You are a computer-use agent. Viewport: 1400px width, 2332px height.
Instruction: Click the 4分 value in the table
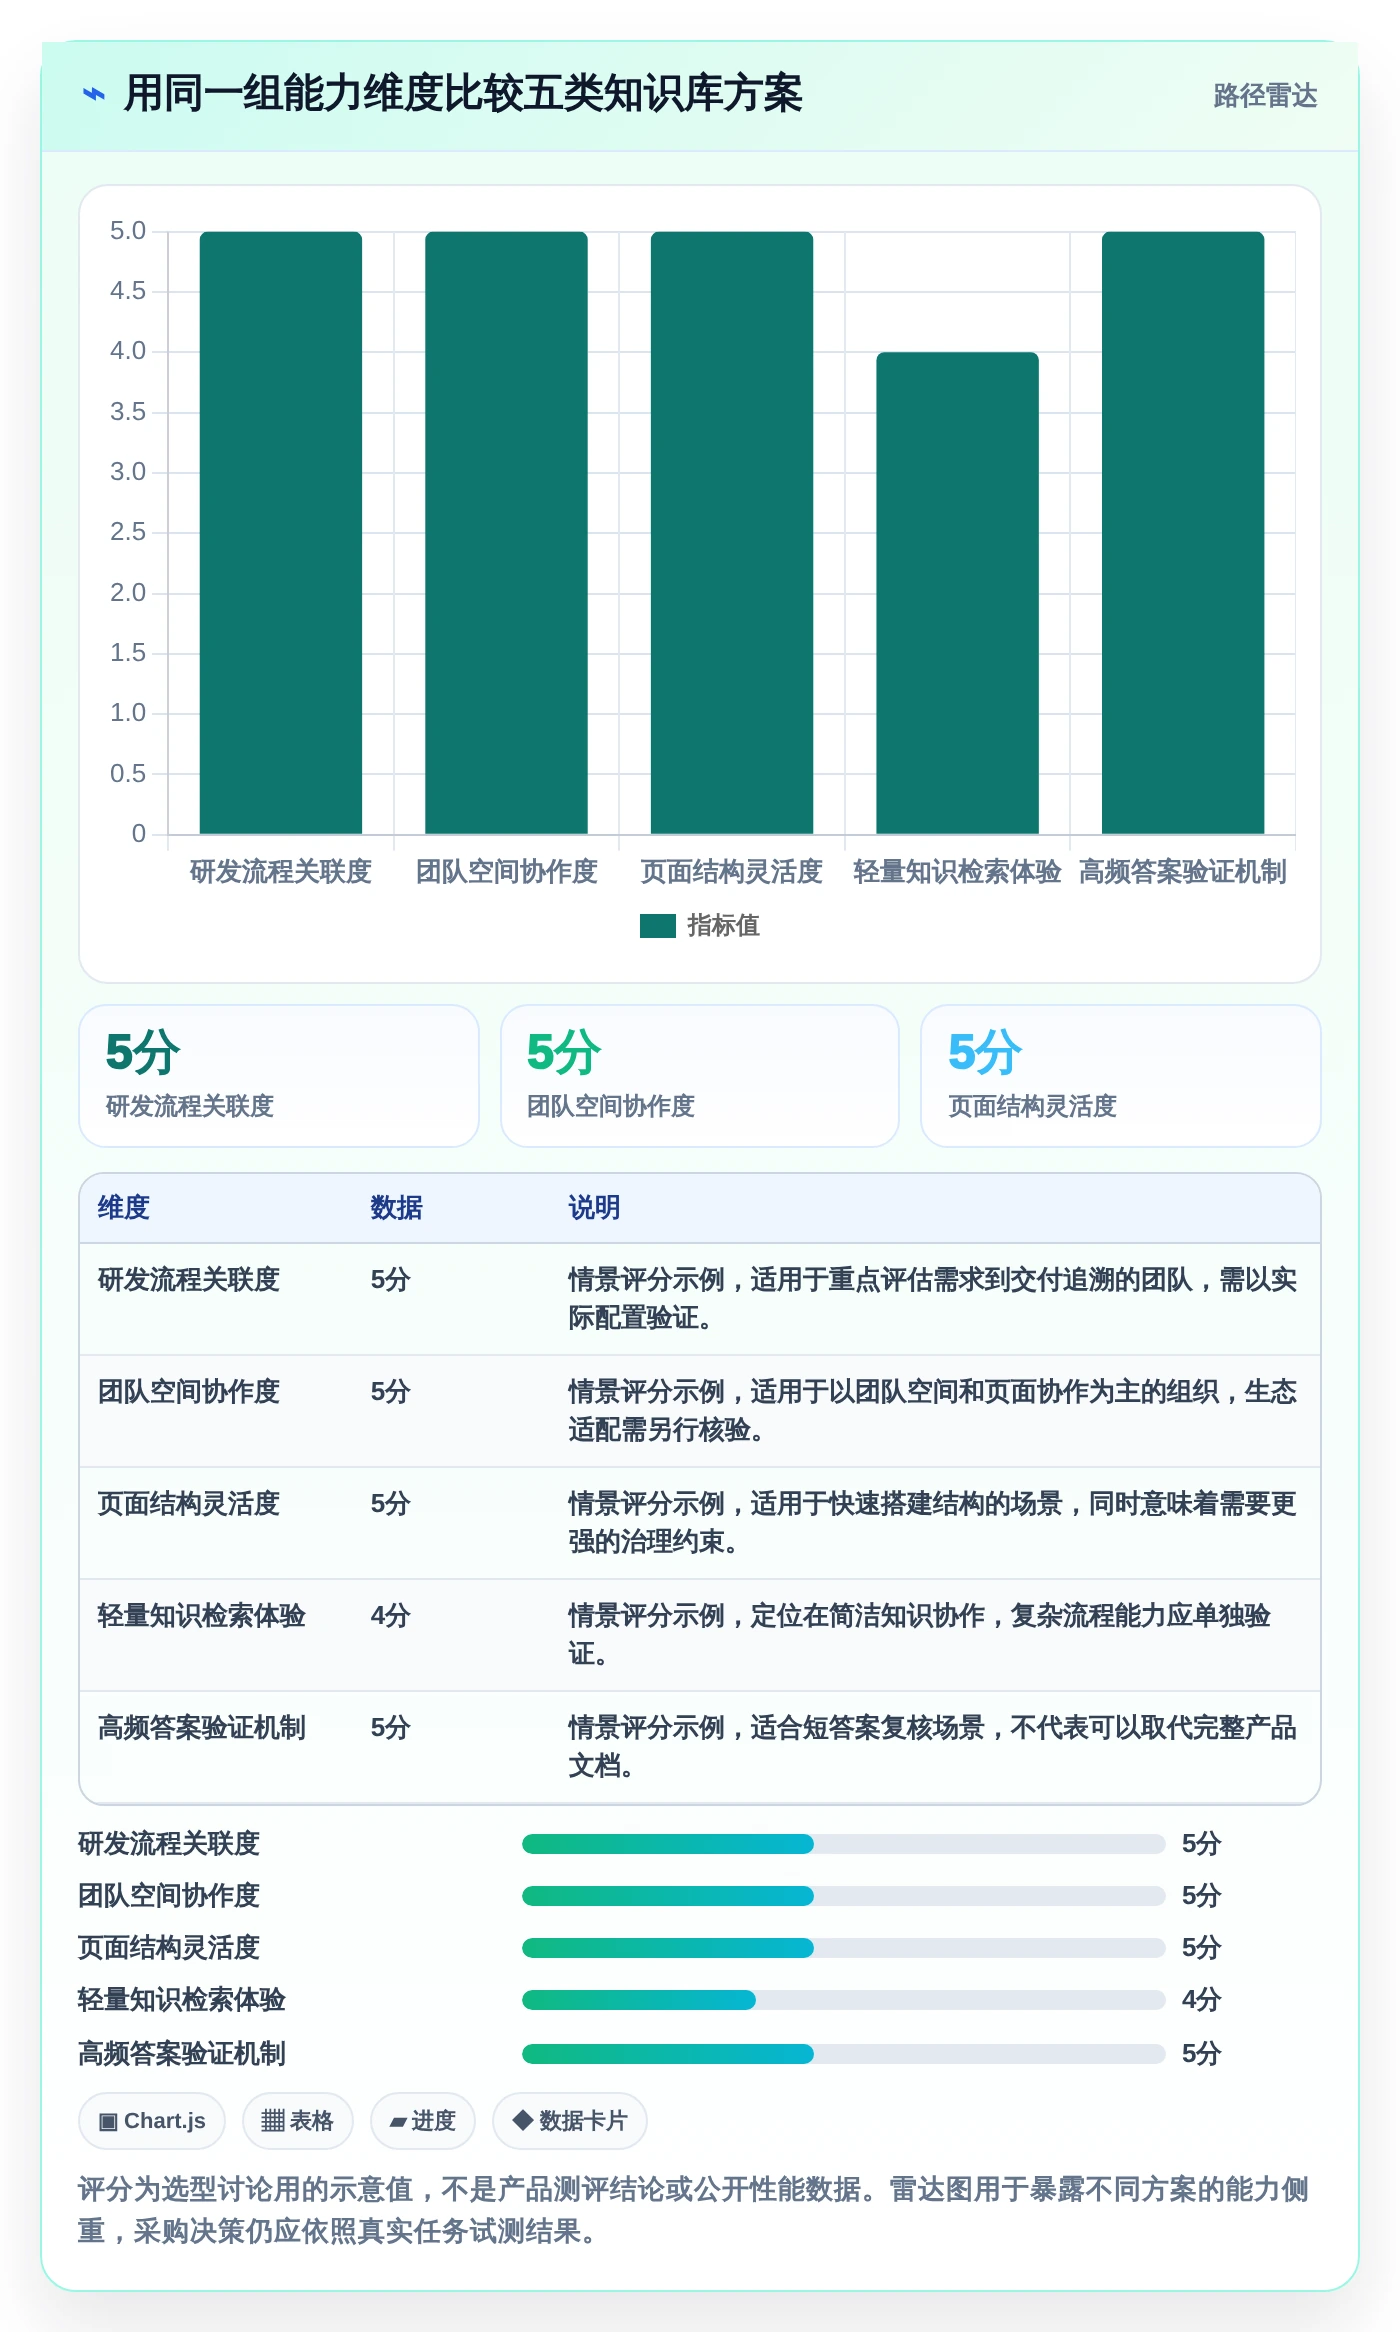click(390, 1616)
